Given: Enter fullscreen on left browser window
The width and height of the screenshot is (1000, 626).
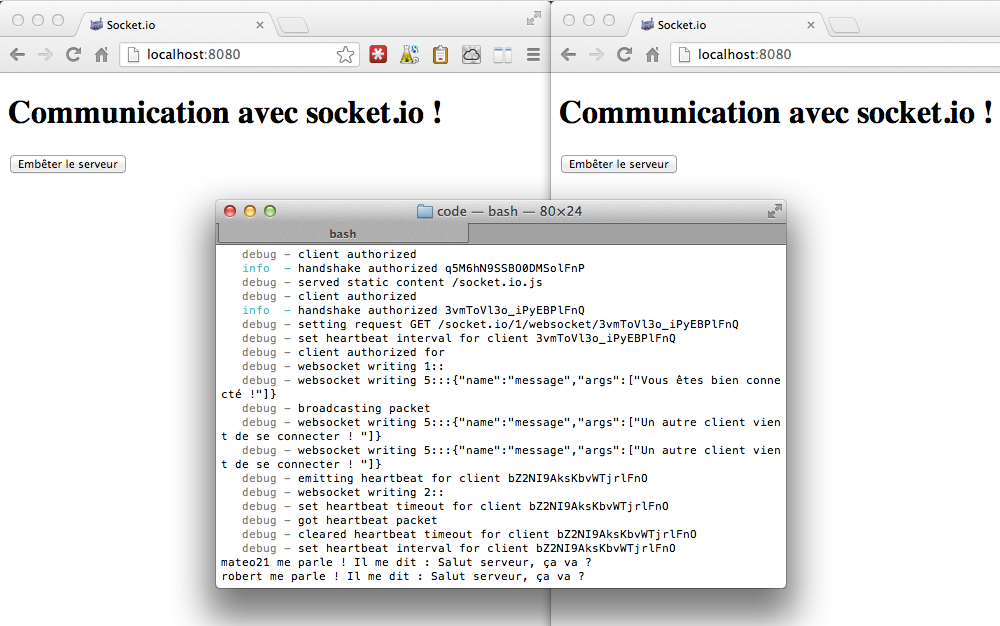Looking at the screenshot, I should coord(534,18).
